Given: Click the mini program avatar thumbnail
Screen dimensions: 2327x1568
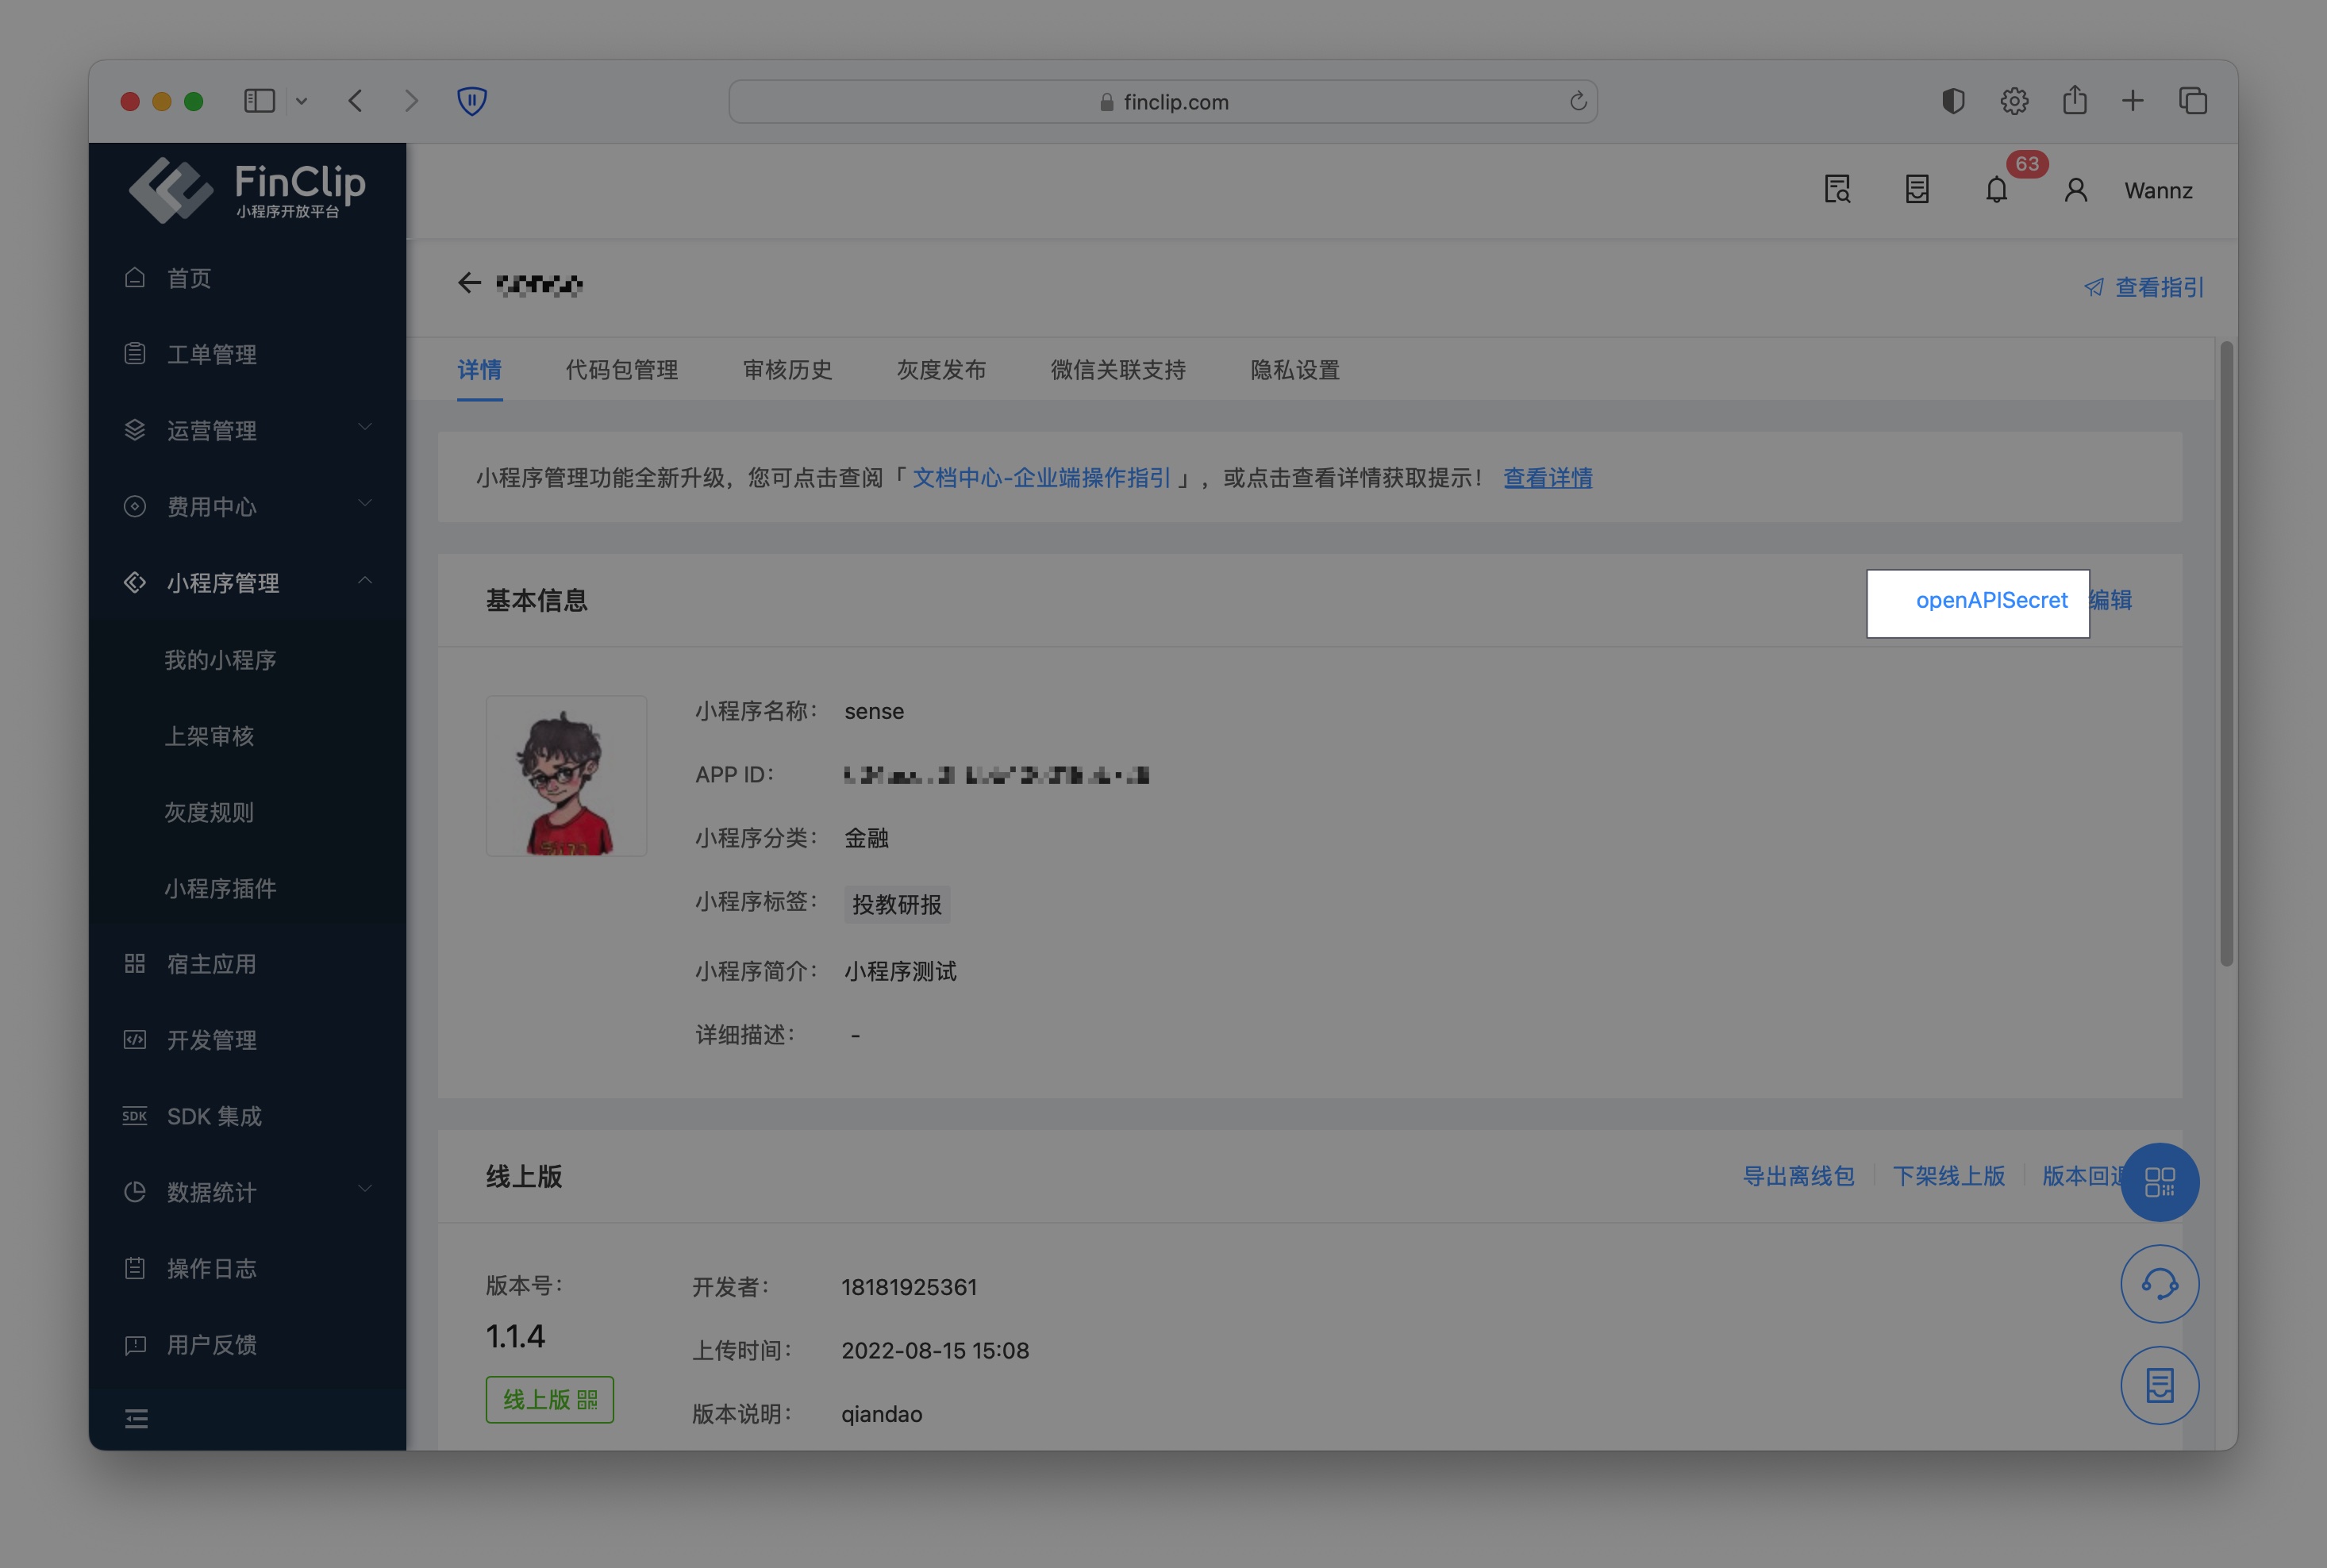Looking at the screenshot, I should [x=566, y=776].
